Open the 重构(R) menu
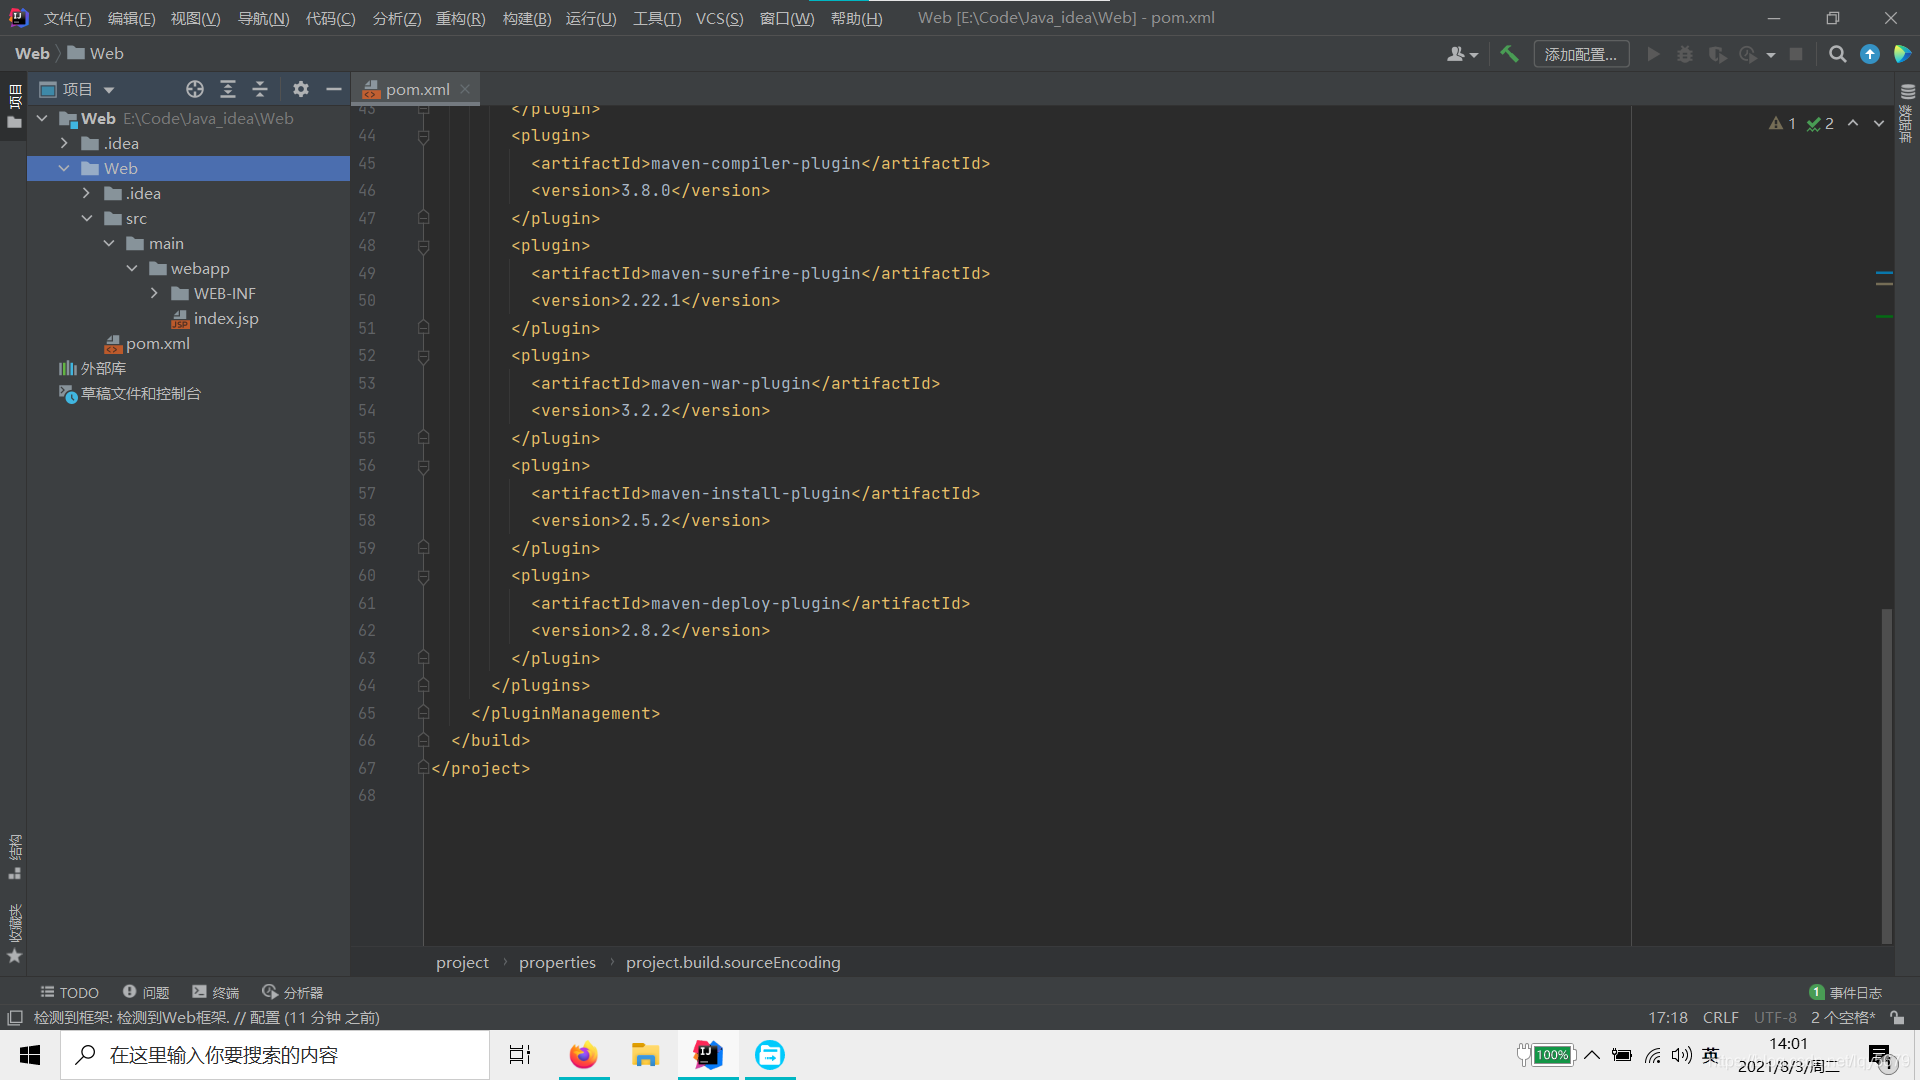The image size is (1920, 1080). point(460,18)
